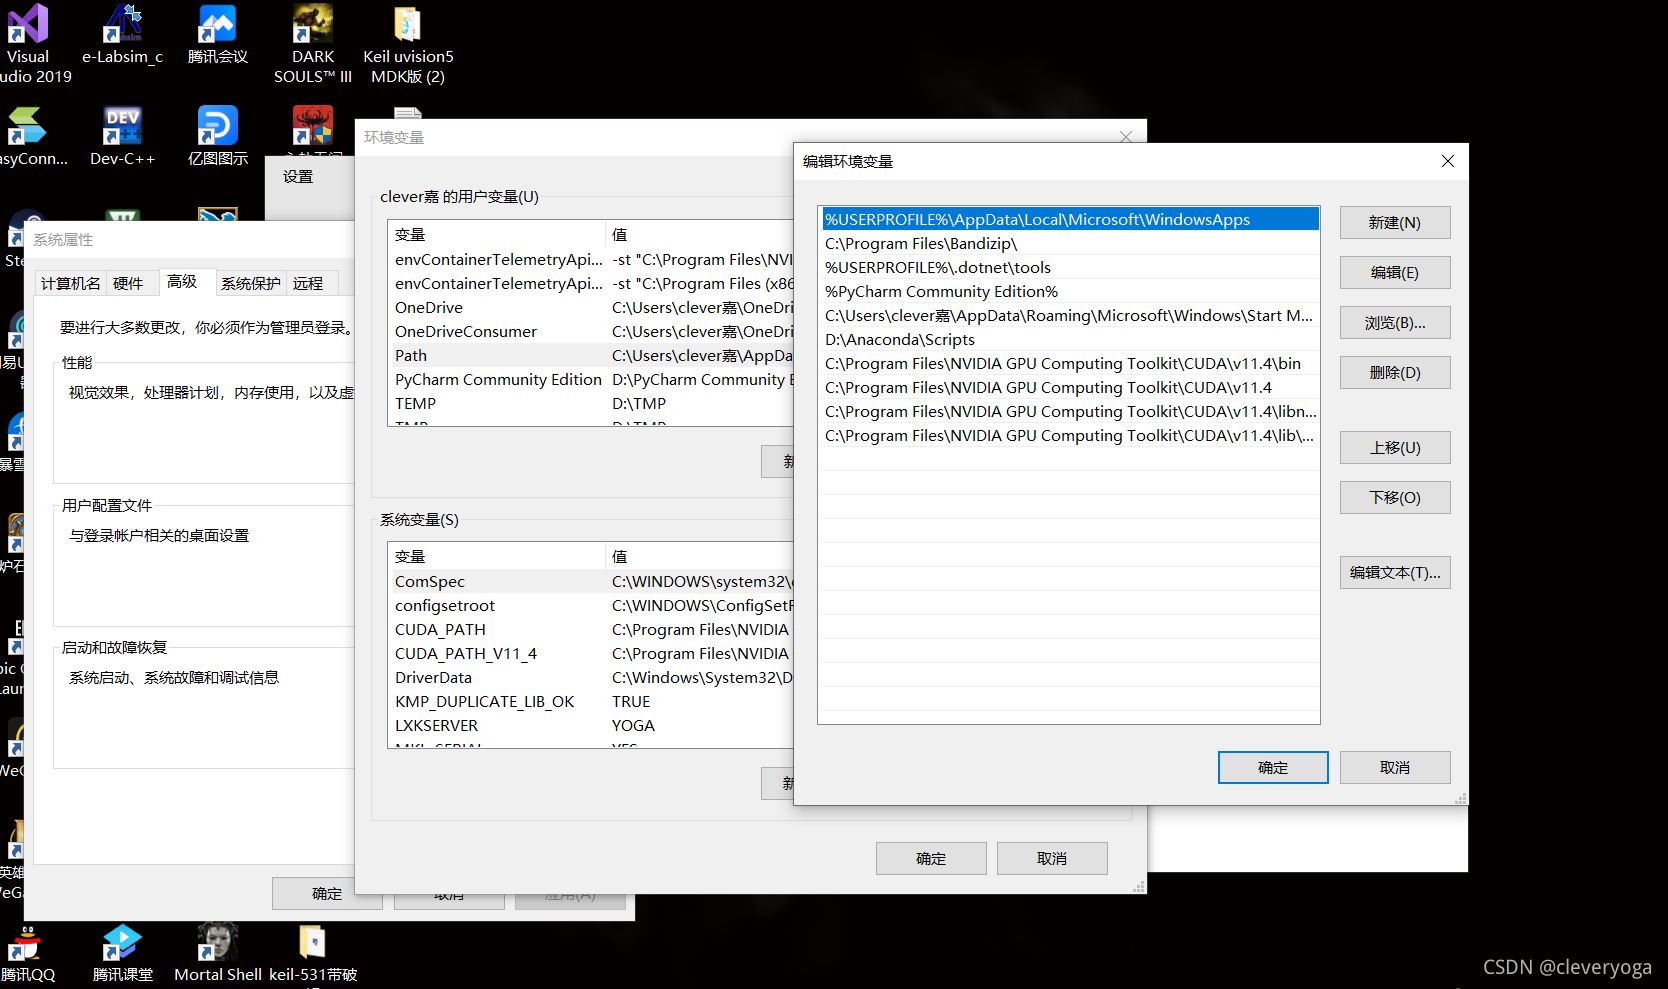Select the configsetroot system variable row

pos(592,606)
